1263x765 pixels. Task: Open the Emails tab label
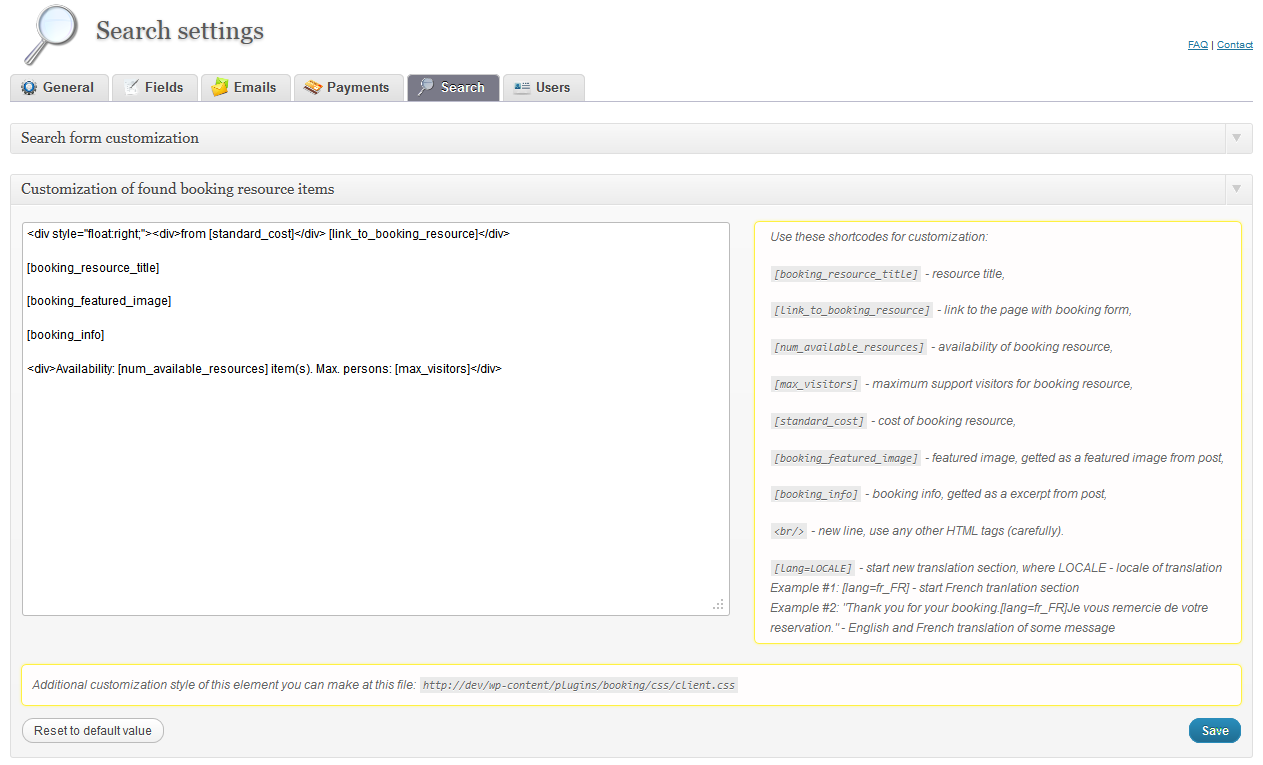tap(255, 88)
